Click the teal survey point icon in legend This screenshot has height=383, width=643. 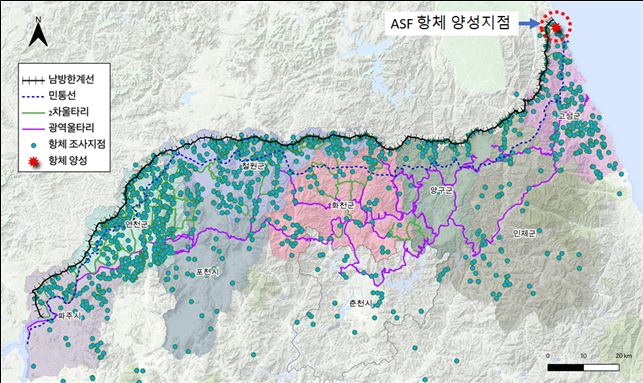point(34,145)
